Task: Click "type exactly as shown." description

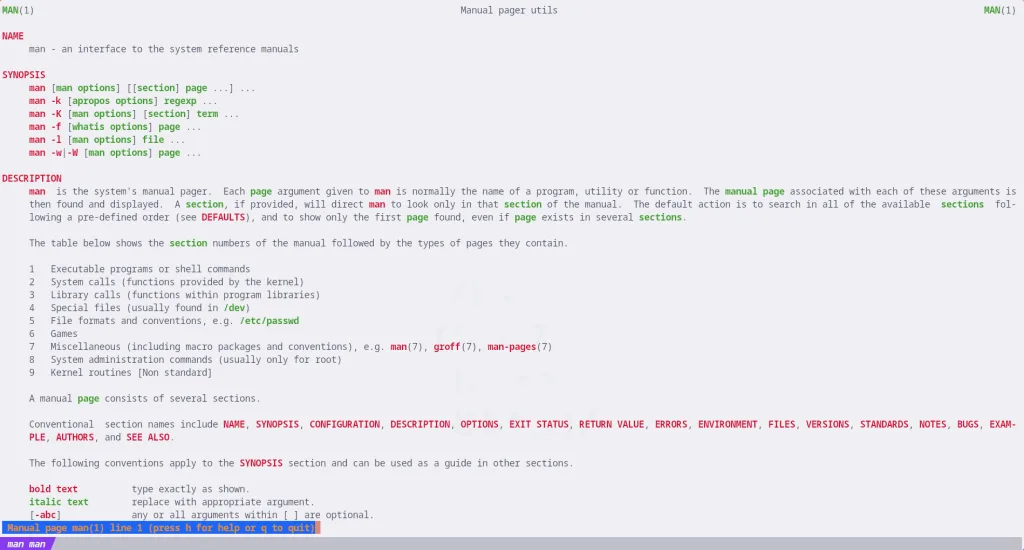Action: pos(191,489)
